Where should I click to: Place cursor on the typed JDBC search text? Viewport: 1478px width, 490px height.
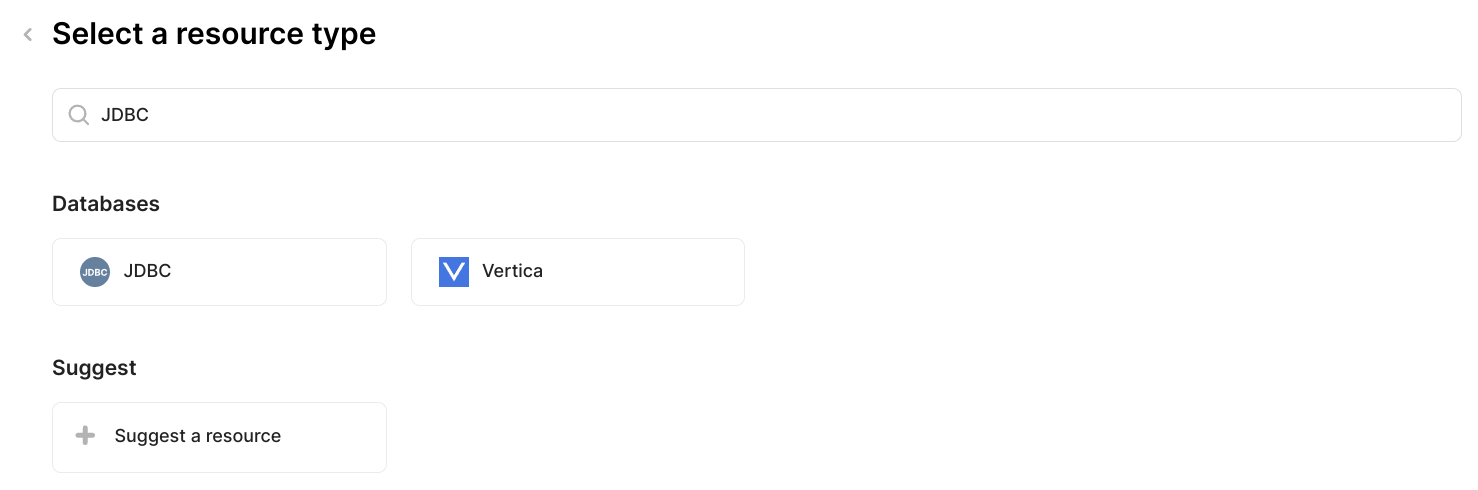[125, 115]
